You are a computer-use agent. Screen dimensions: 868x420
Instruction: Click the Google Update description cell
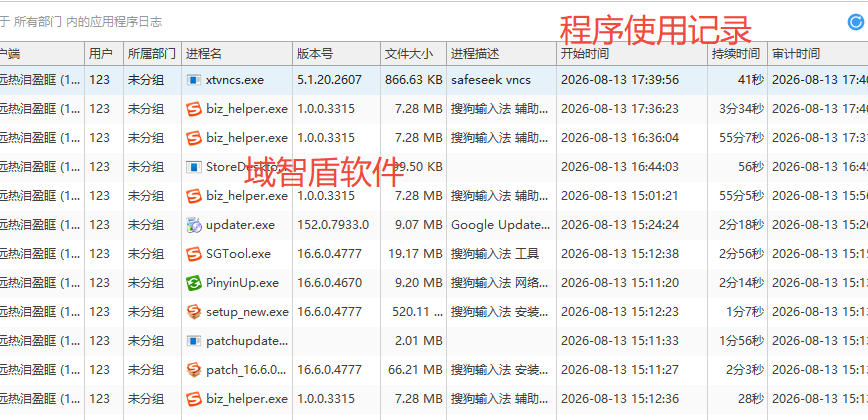(x=500, y=225)
